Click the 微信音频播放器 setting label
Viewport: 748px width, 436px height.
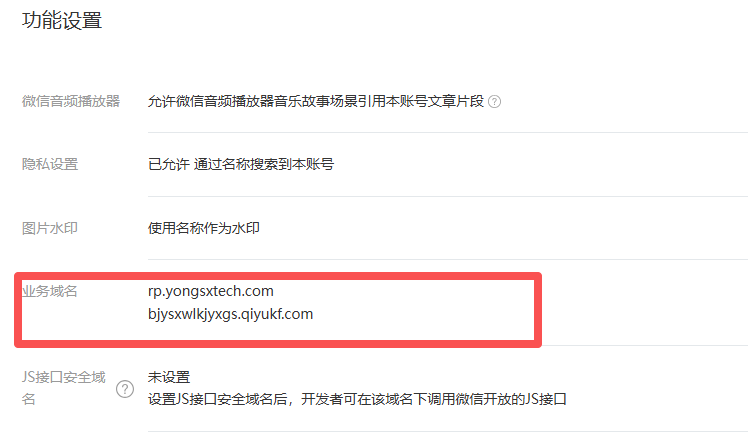pos(71,101)
